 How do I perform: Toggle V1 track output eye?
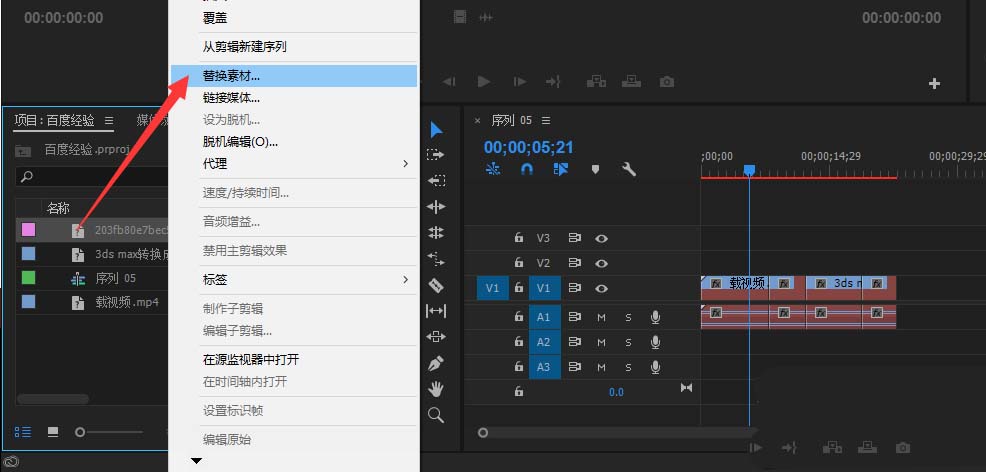pyautogui.click(x=602, y=288)
